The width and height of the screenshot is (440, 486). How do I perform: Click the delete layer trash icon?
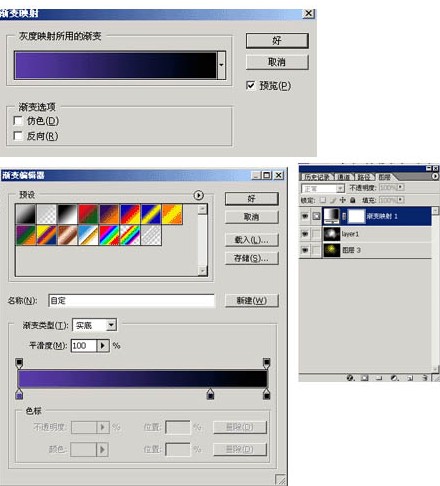424,378
